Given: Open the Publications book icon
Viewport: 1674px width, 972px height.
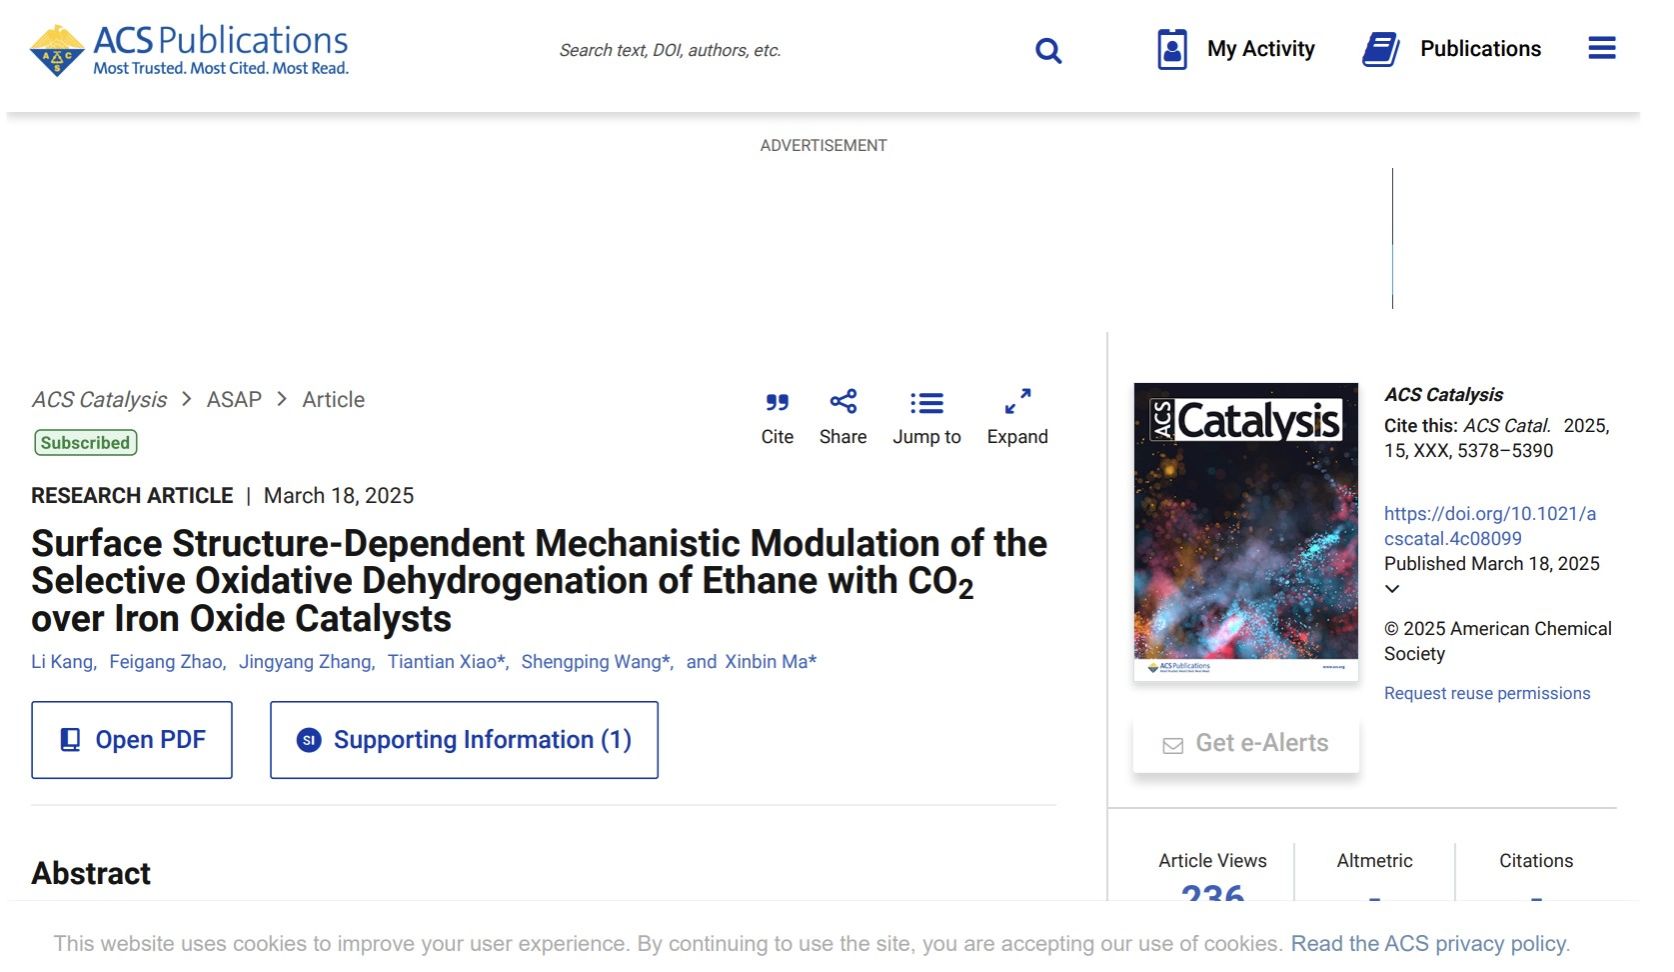Looking at the screenshot, I should point(1380,49).
